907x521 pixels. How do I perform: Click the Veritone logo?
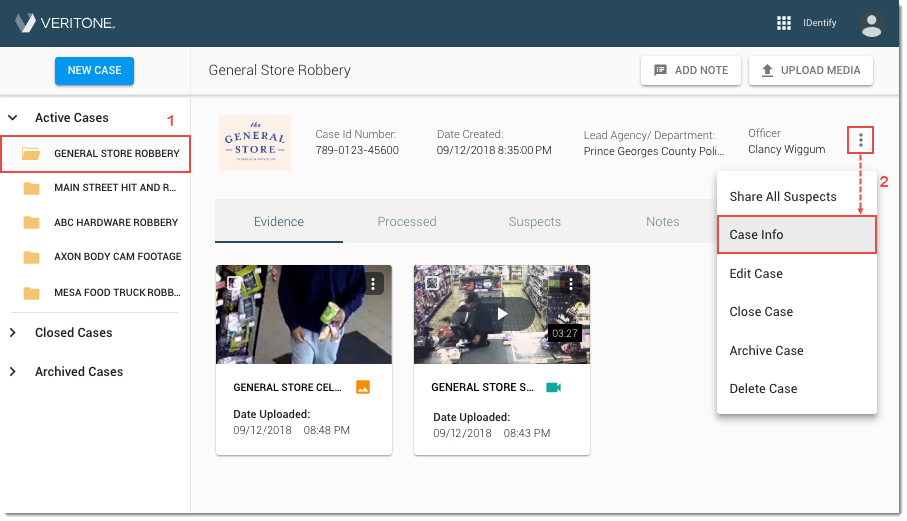pos(65,23)
